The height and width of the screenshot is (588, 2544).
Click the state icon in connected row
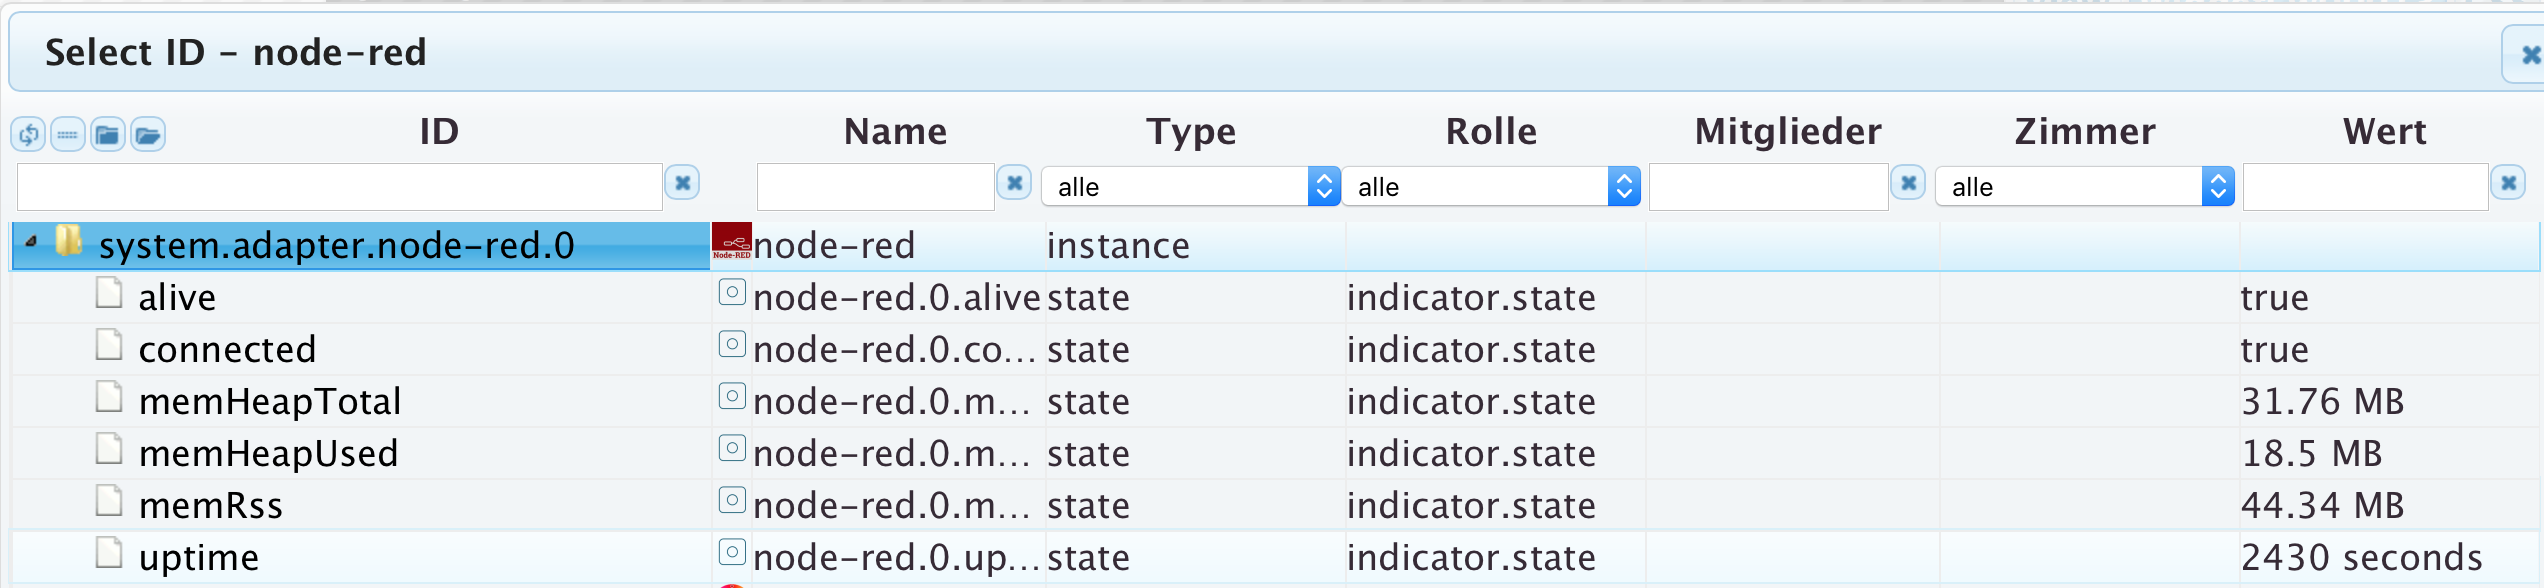coord(733,345)
